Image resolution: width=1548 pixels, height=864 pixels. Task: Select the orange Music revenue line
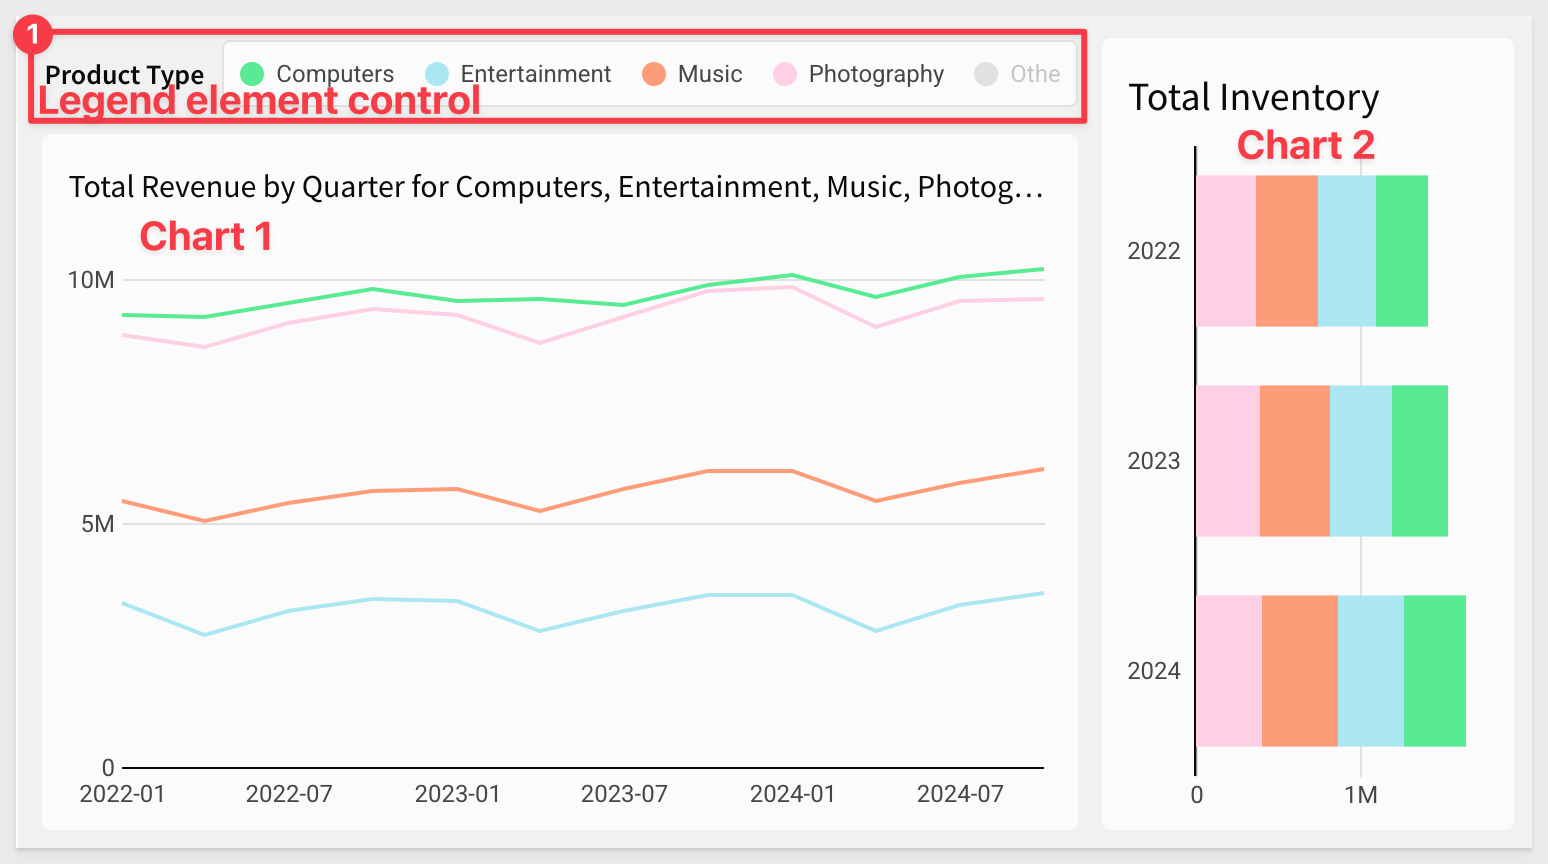point(372,491)
